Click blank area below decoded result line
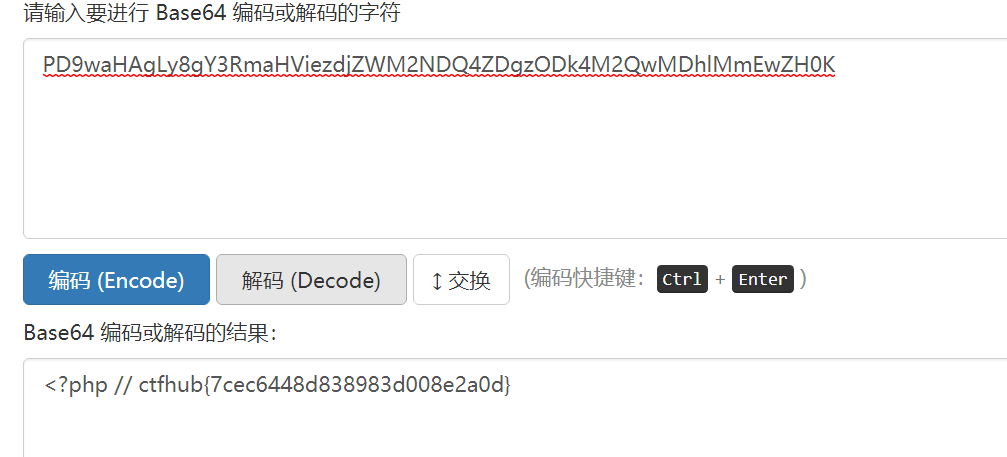The height and width of the screenshot is (457, 1007). (514, 430)
